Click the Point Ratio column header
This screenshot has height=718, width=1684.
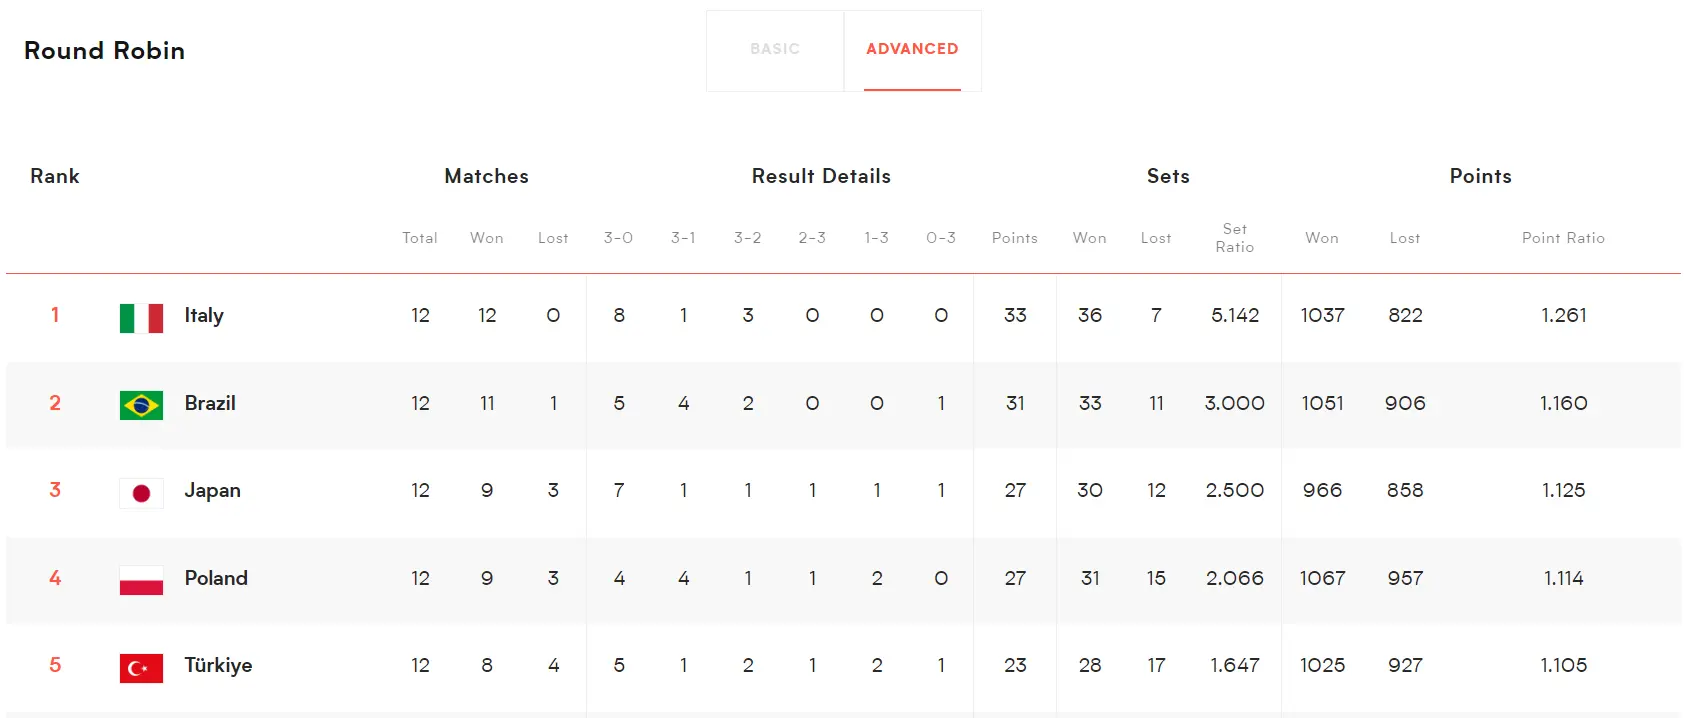(1563, 238)
